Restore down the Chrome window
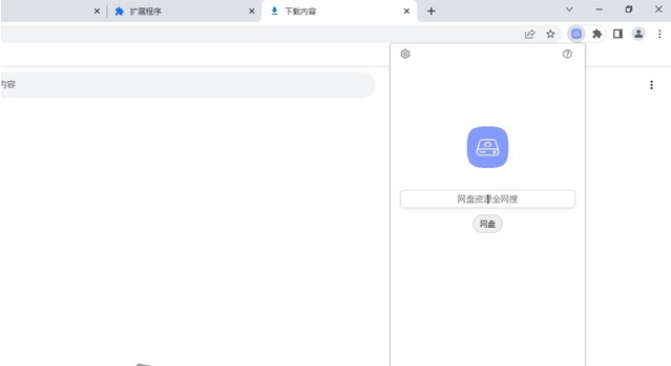671x366 pixels. 629,9
